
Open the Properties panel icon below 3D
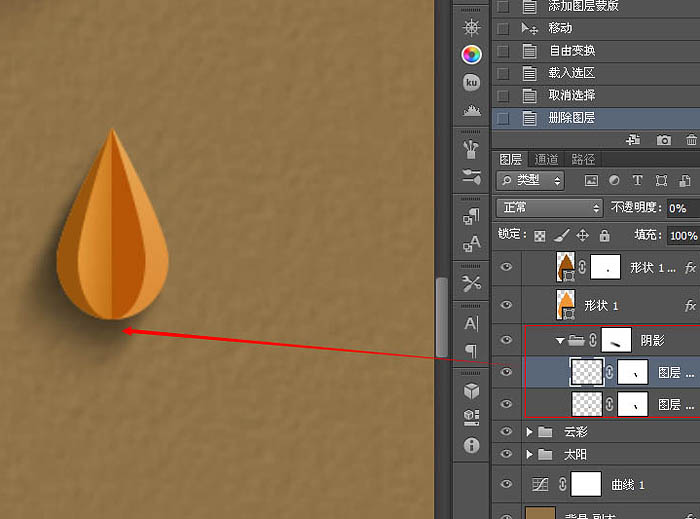click(x=471, y=417)
